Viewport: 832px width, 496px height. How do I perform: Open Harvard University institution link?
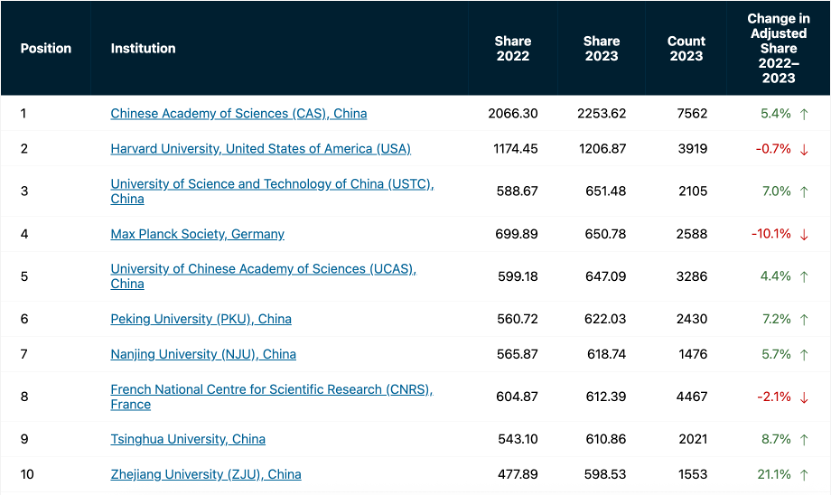(x=261, y=149)
